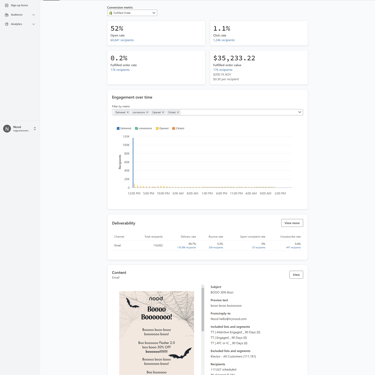Viewport: 375px width, 375px height.
Task: Click the tall Delivered bar in chart
Action: pyautogui.click(x=133, y=163)
